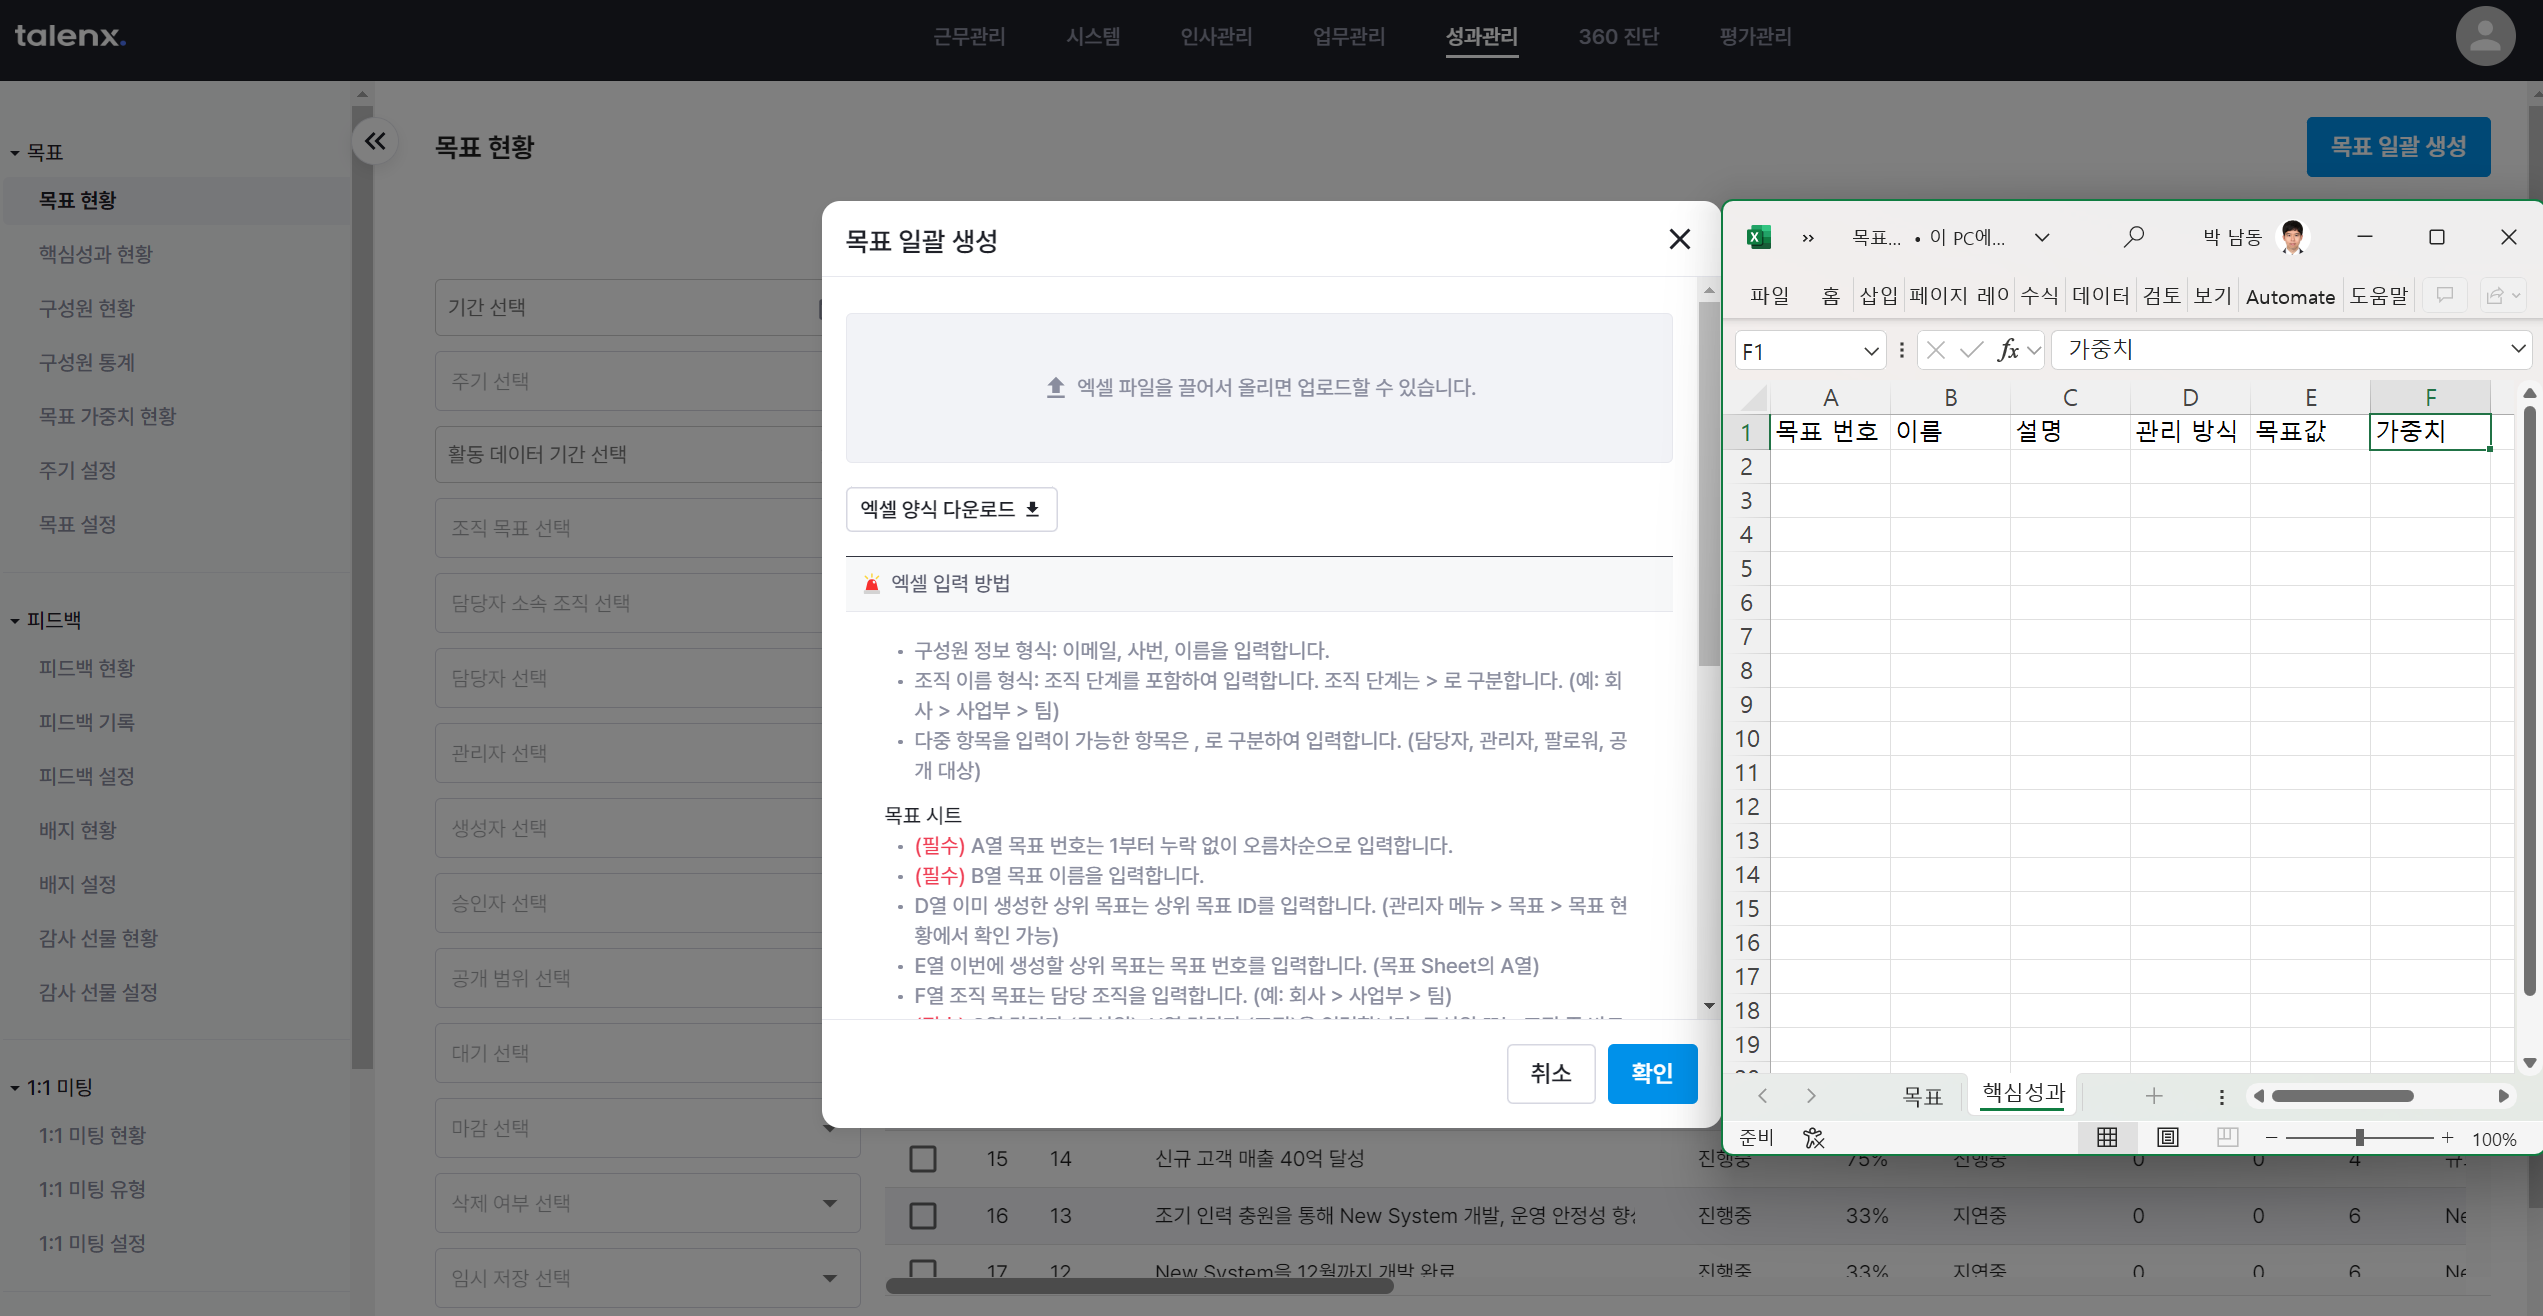The height and width of the screenshot is (1316, 2543).
Task: Click the insert function fx icon
Action: pos(2007,350)
